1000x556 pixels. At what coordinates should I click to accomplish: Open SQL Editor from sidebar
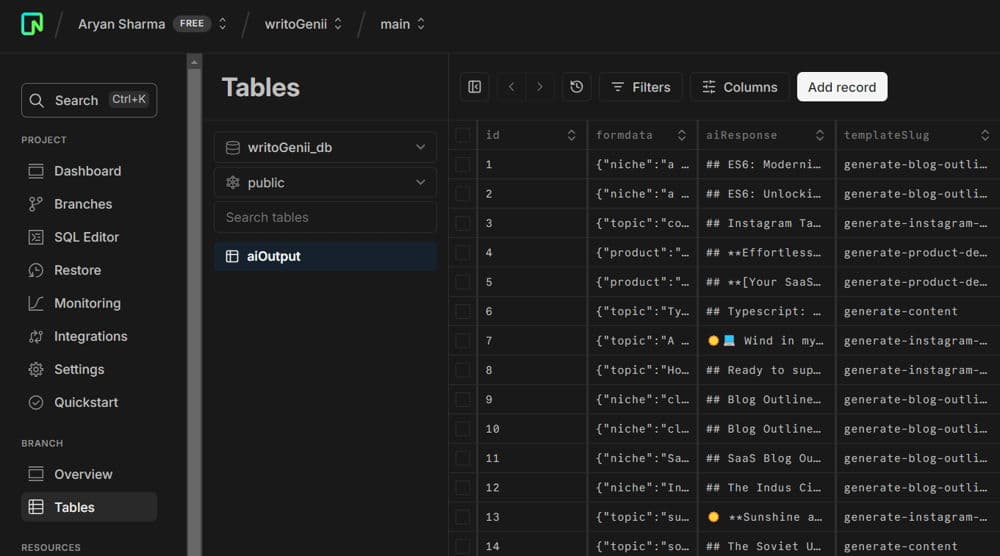86,237
